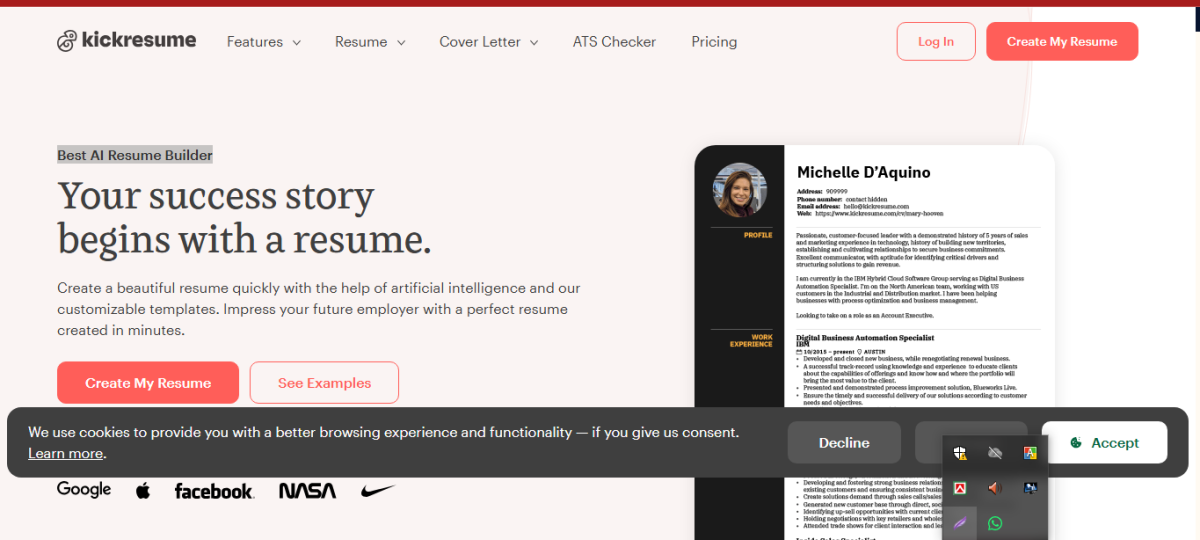The width and height of the screenshot is (1200, 540).
Task: Click the OneDrive disconnected cloud tray icon
Action: pos(994,453)
